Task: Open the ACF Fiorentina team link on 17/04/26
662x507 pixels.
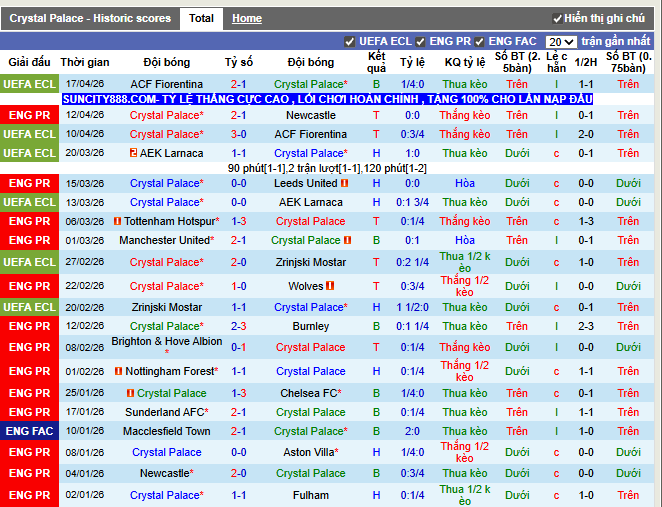Action: point(166,85)
